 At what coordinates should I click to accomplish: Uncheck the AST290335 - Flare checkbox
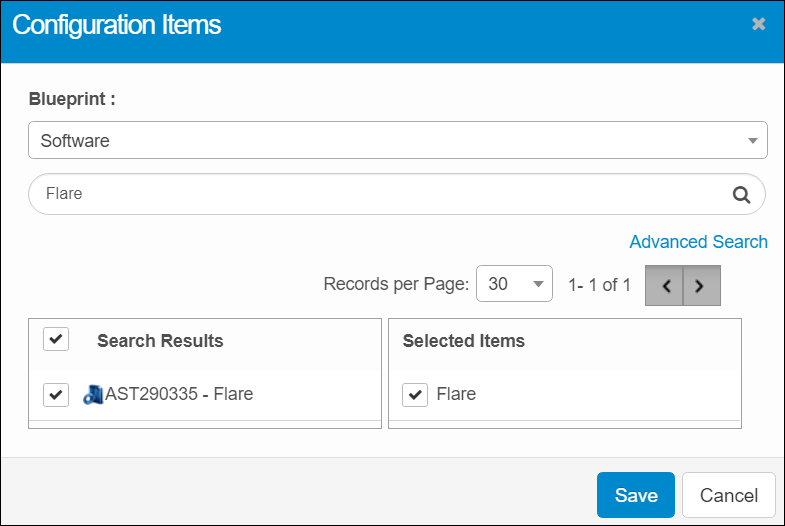(x=56, y=394)
